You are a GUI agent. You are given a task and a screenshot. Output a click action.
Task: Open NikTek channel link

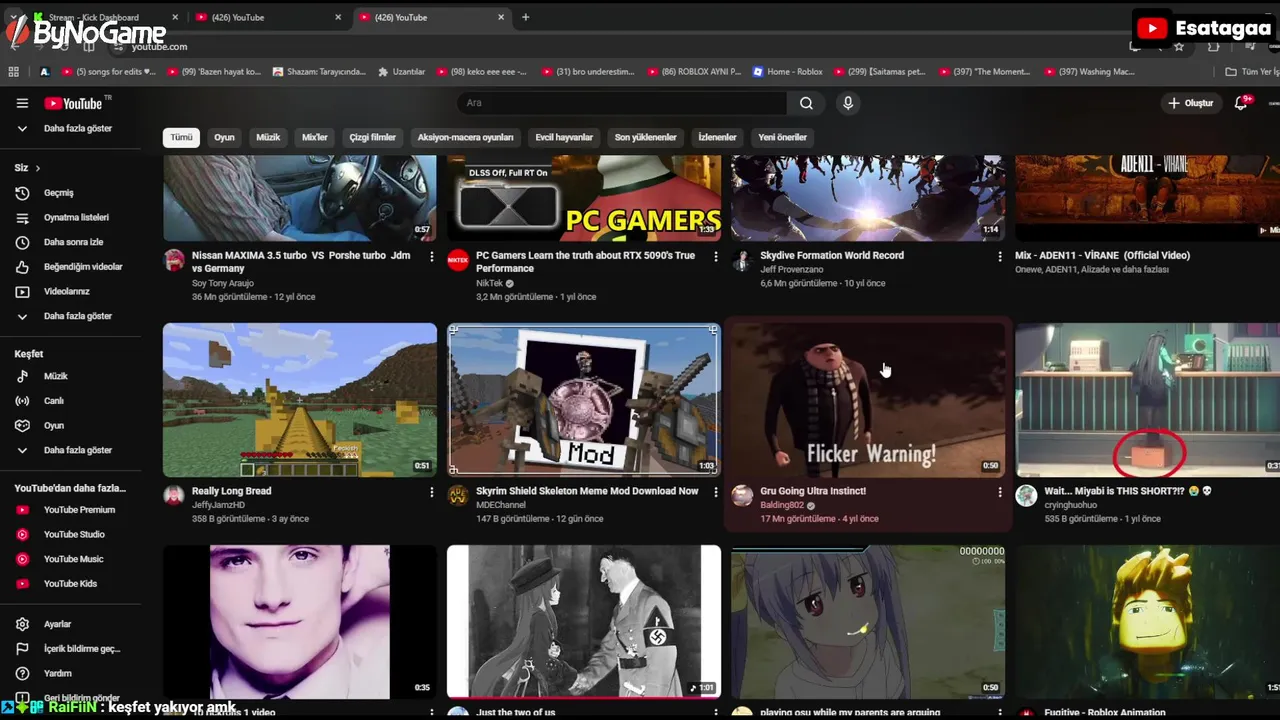coord(490,283)
